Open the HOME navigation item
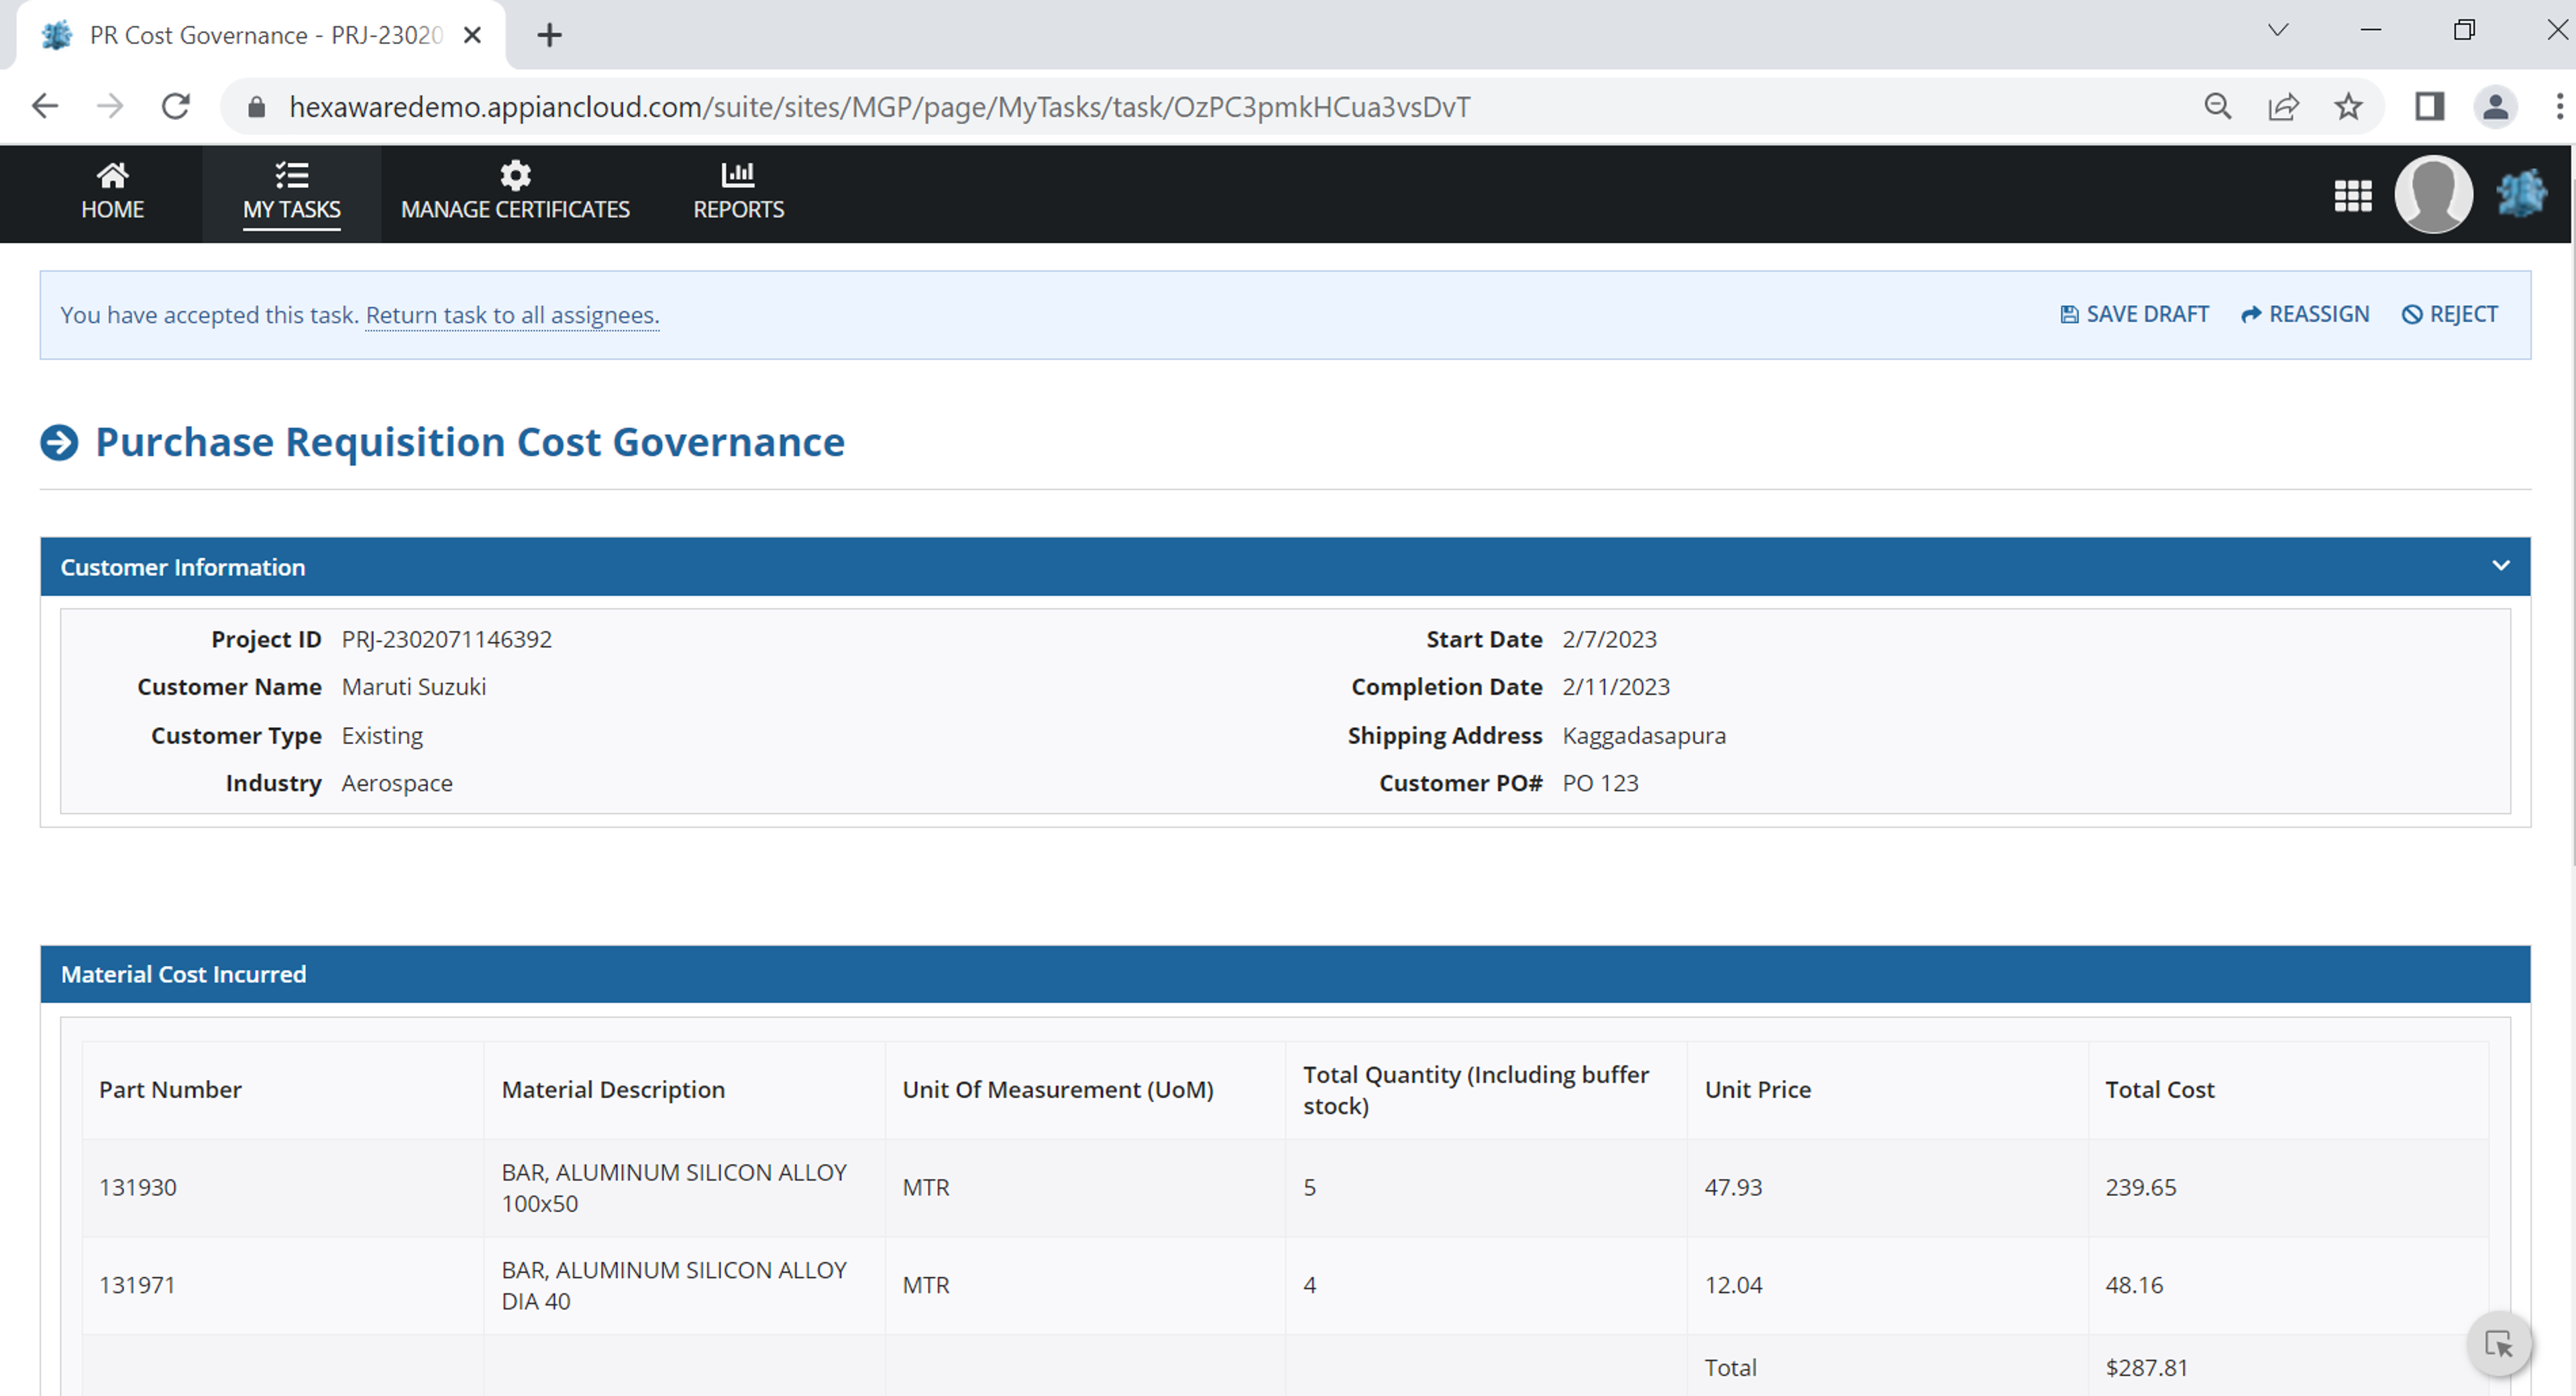This screenshot has width=2576, height=1396. (x=112, y=192)
